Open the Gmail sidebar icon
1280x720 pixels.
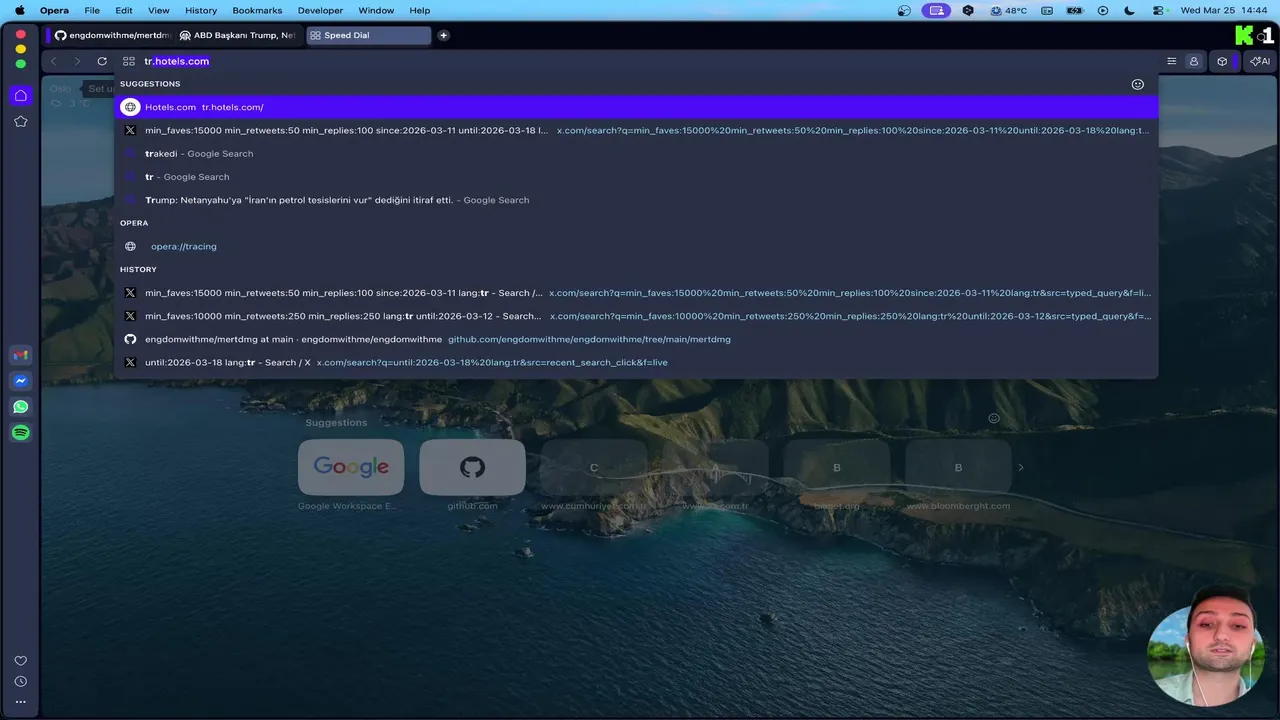(x=20, y=355)
